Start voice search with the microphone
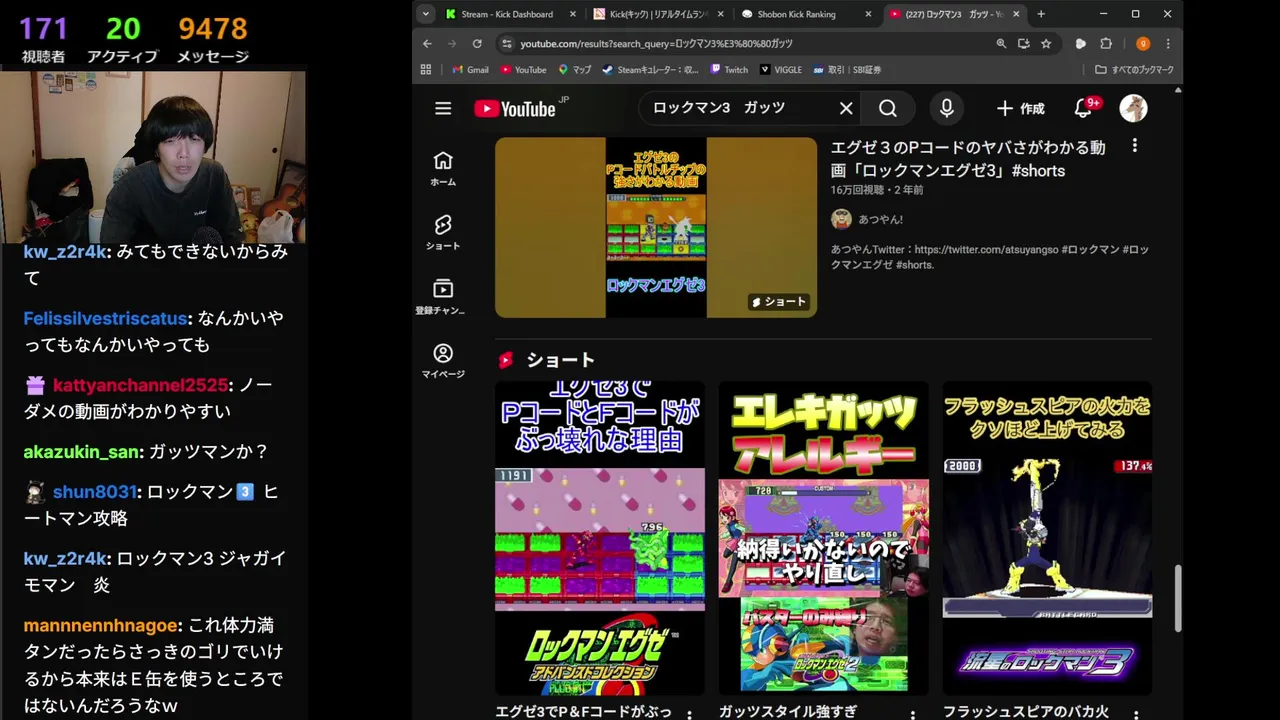This screenshot has width=1280, height=720. click(x=946, y=108)
